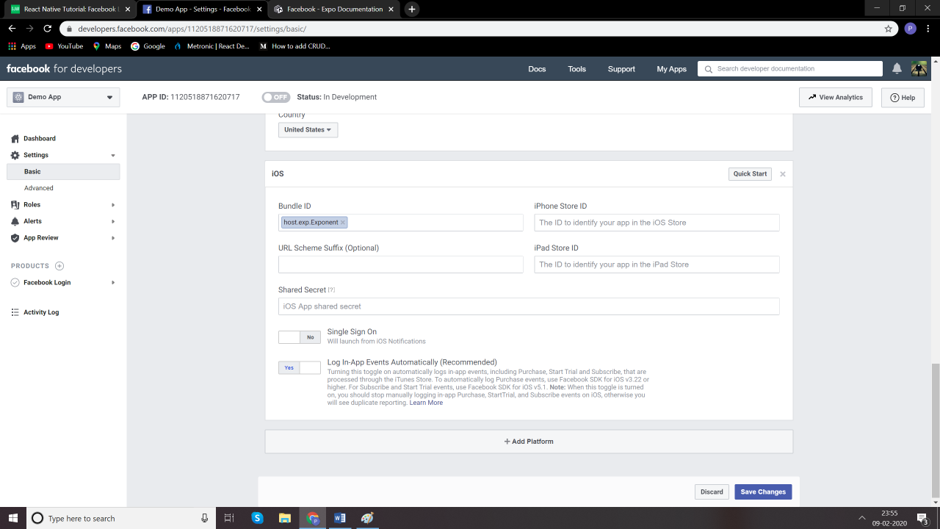Screen dimensions: 940x529
Task: Collapse Settings section arrow in sidebar
Action: (113, 155)
